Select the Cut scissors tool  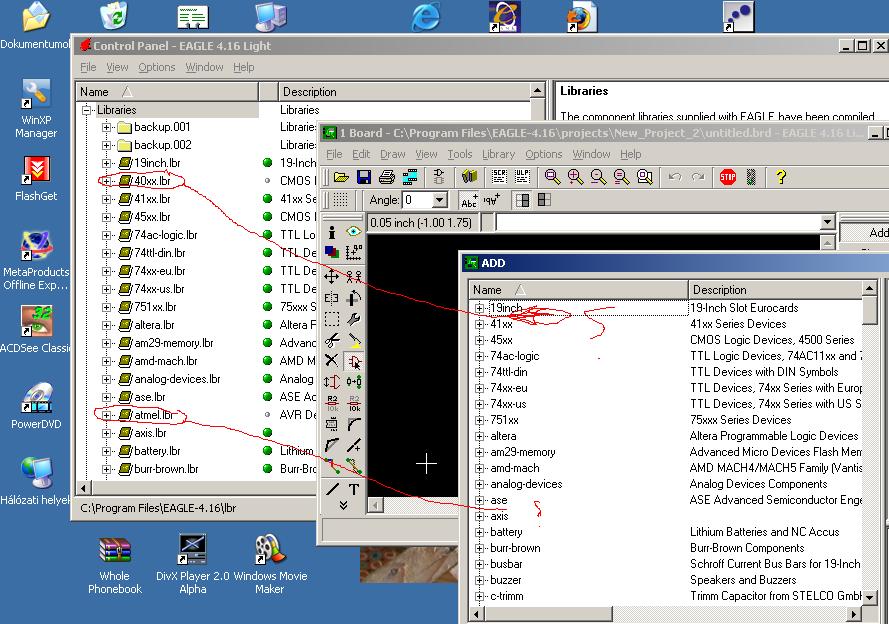(332, 340)
